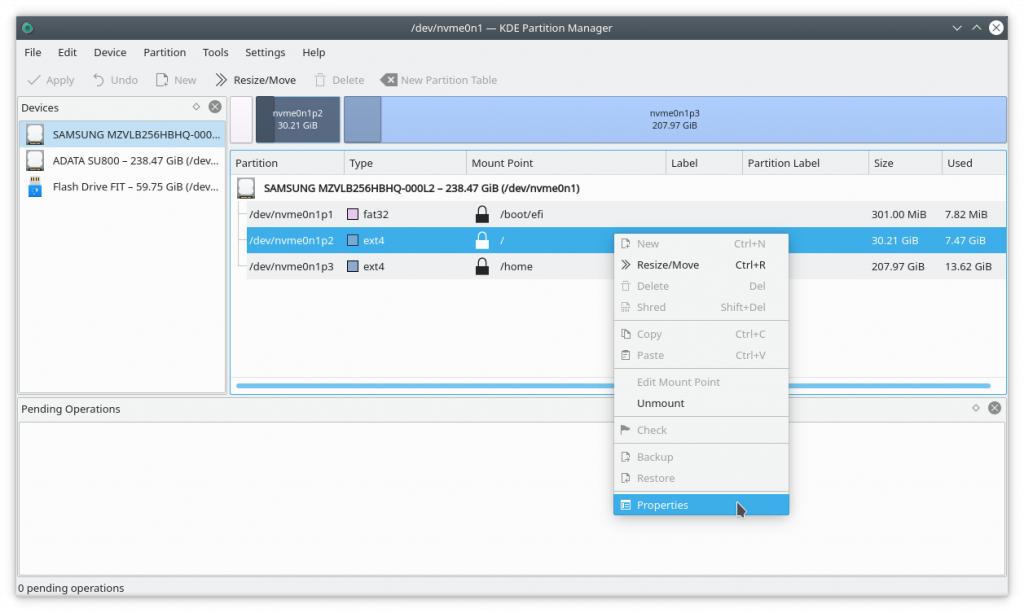Select Unmount from the context menu
Viewport: 1024px width, 613px height.
click(661, 403)
